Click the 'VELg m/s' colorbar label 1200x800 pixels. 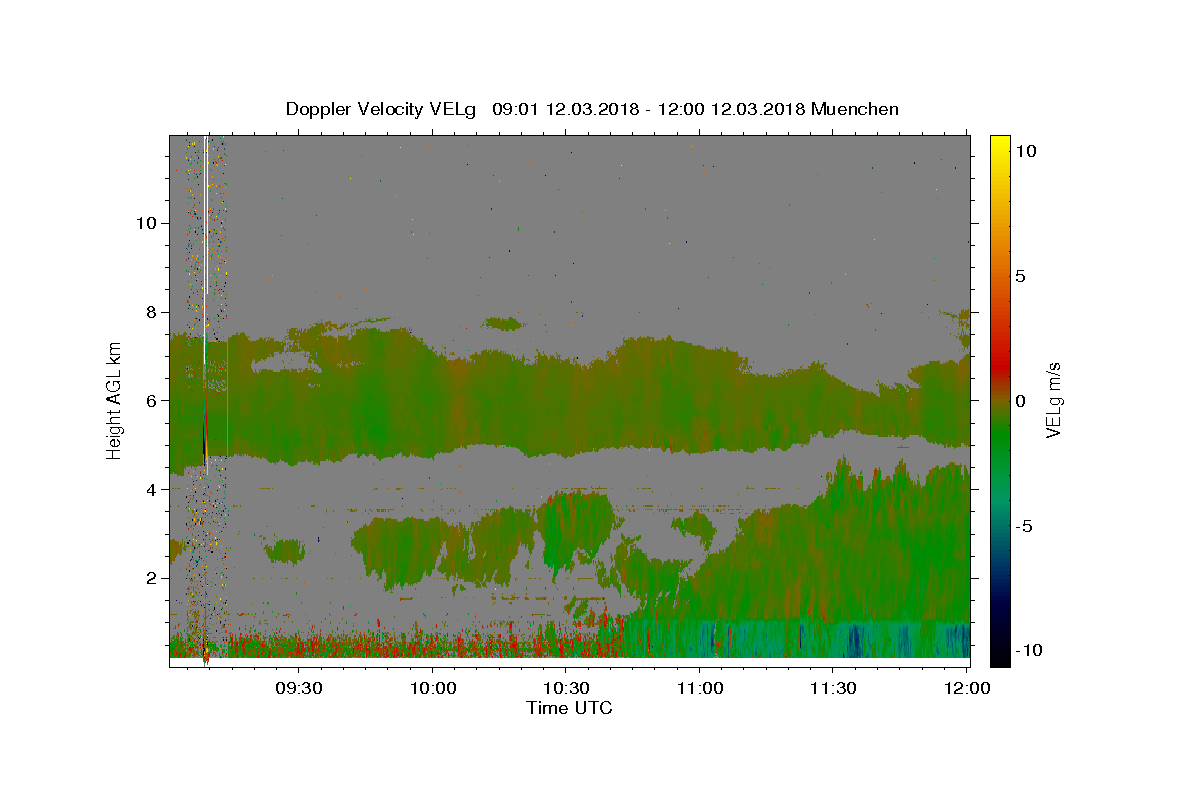[x=1053, y=400]
